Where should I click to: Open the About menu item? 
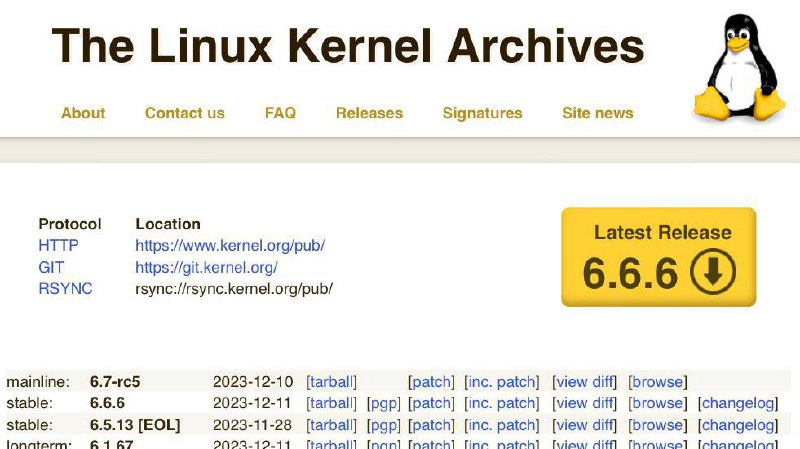83,113
